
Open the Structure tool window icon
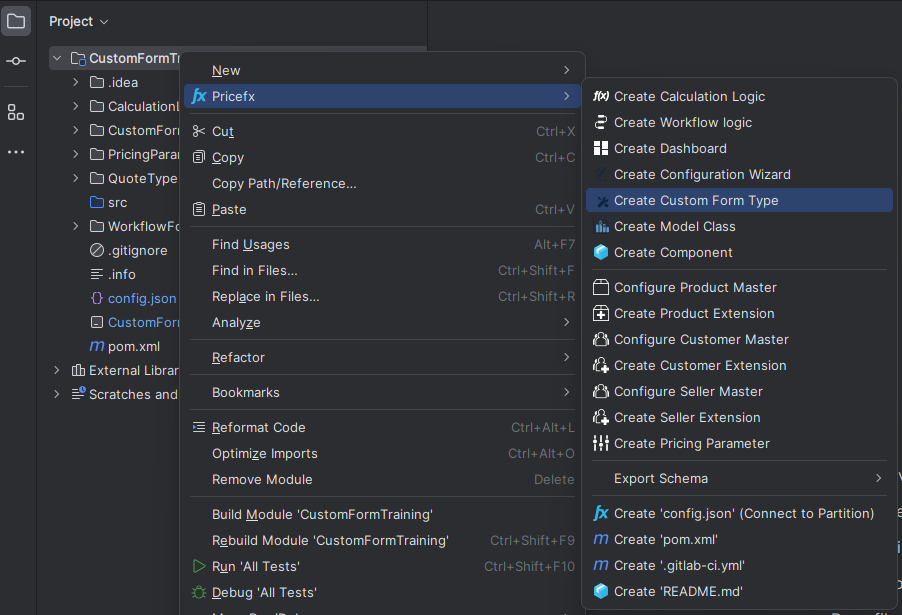[16, 112]
